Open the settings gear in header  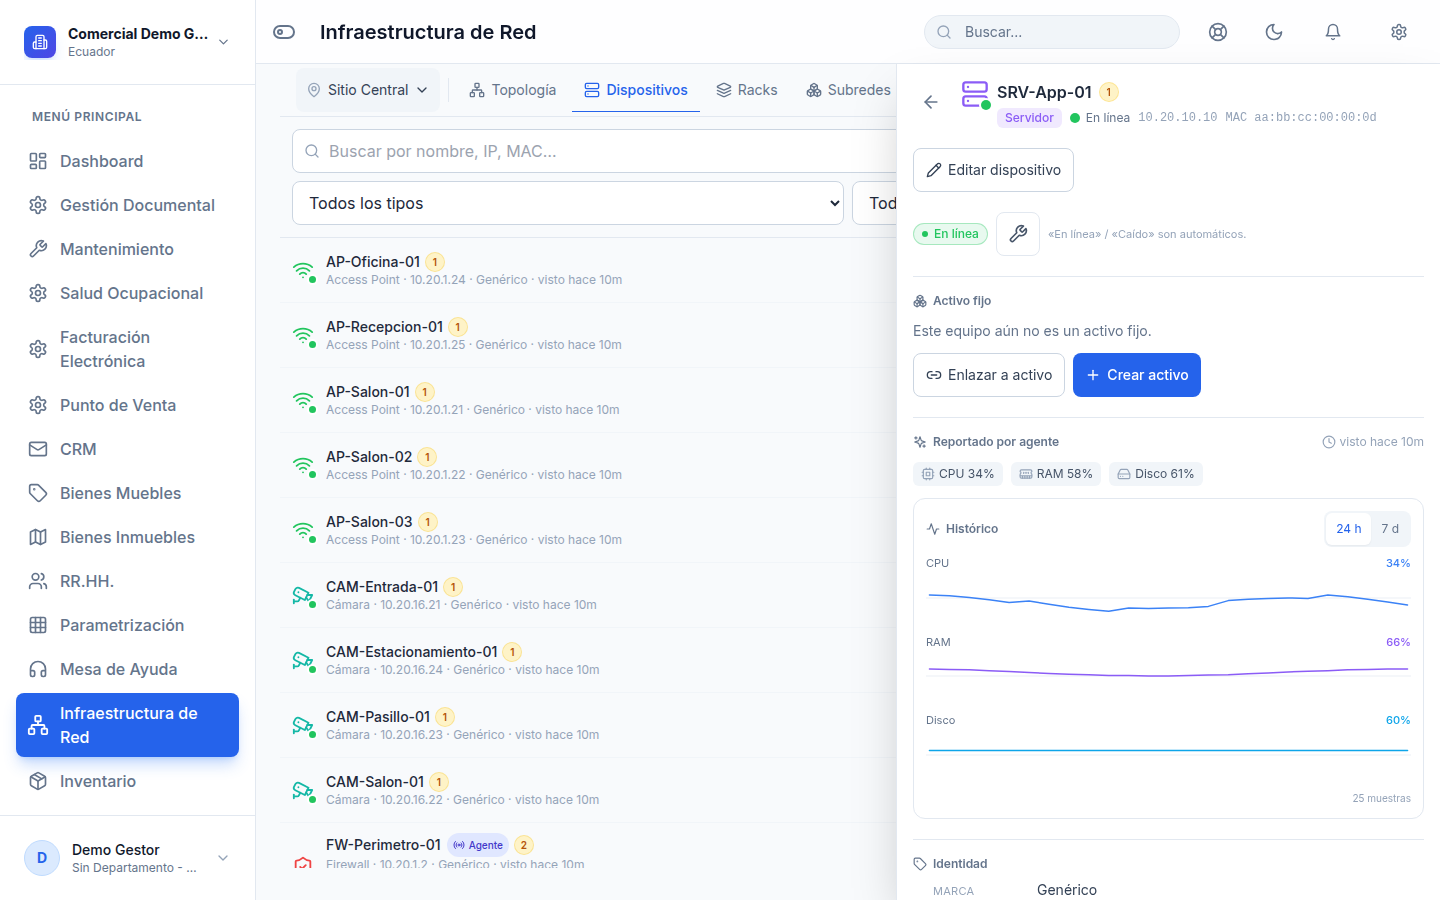click(1399, 32)
